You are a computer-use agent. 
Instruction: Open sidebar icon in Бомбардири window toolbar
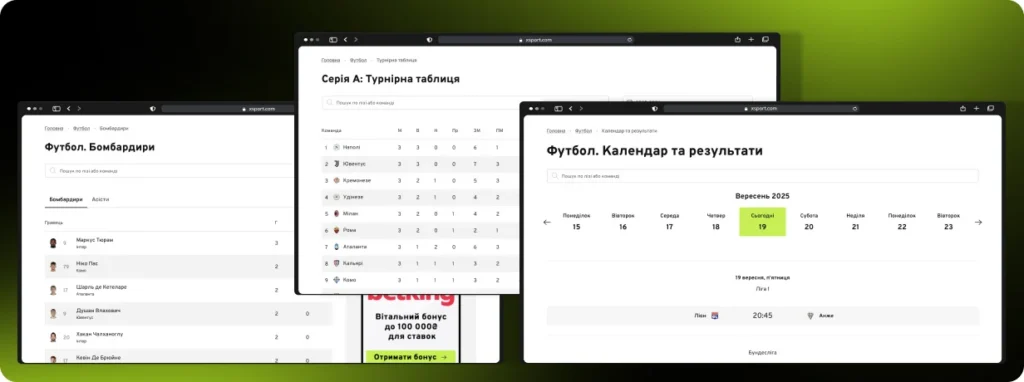[x=56, y=108]
